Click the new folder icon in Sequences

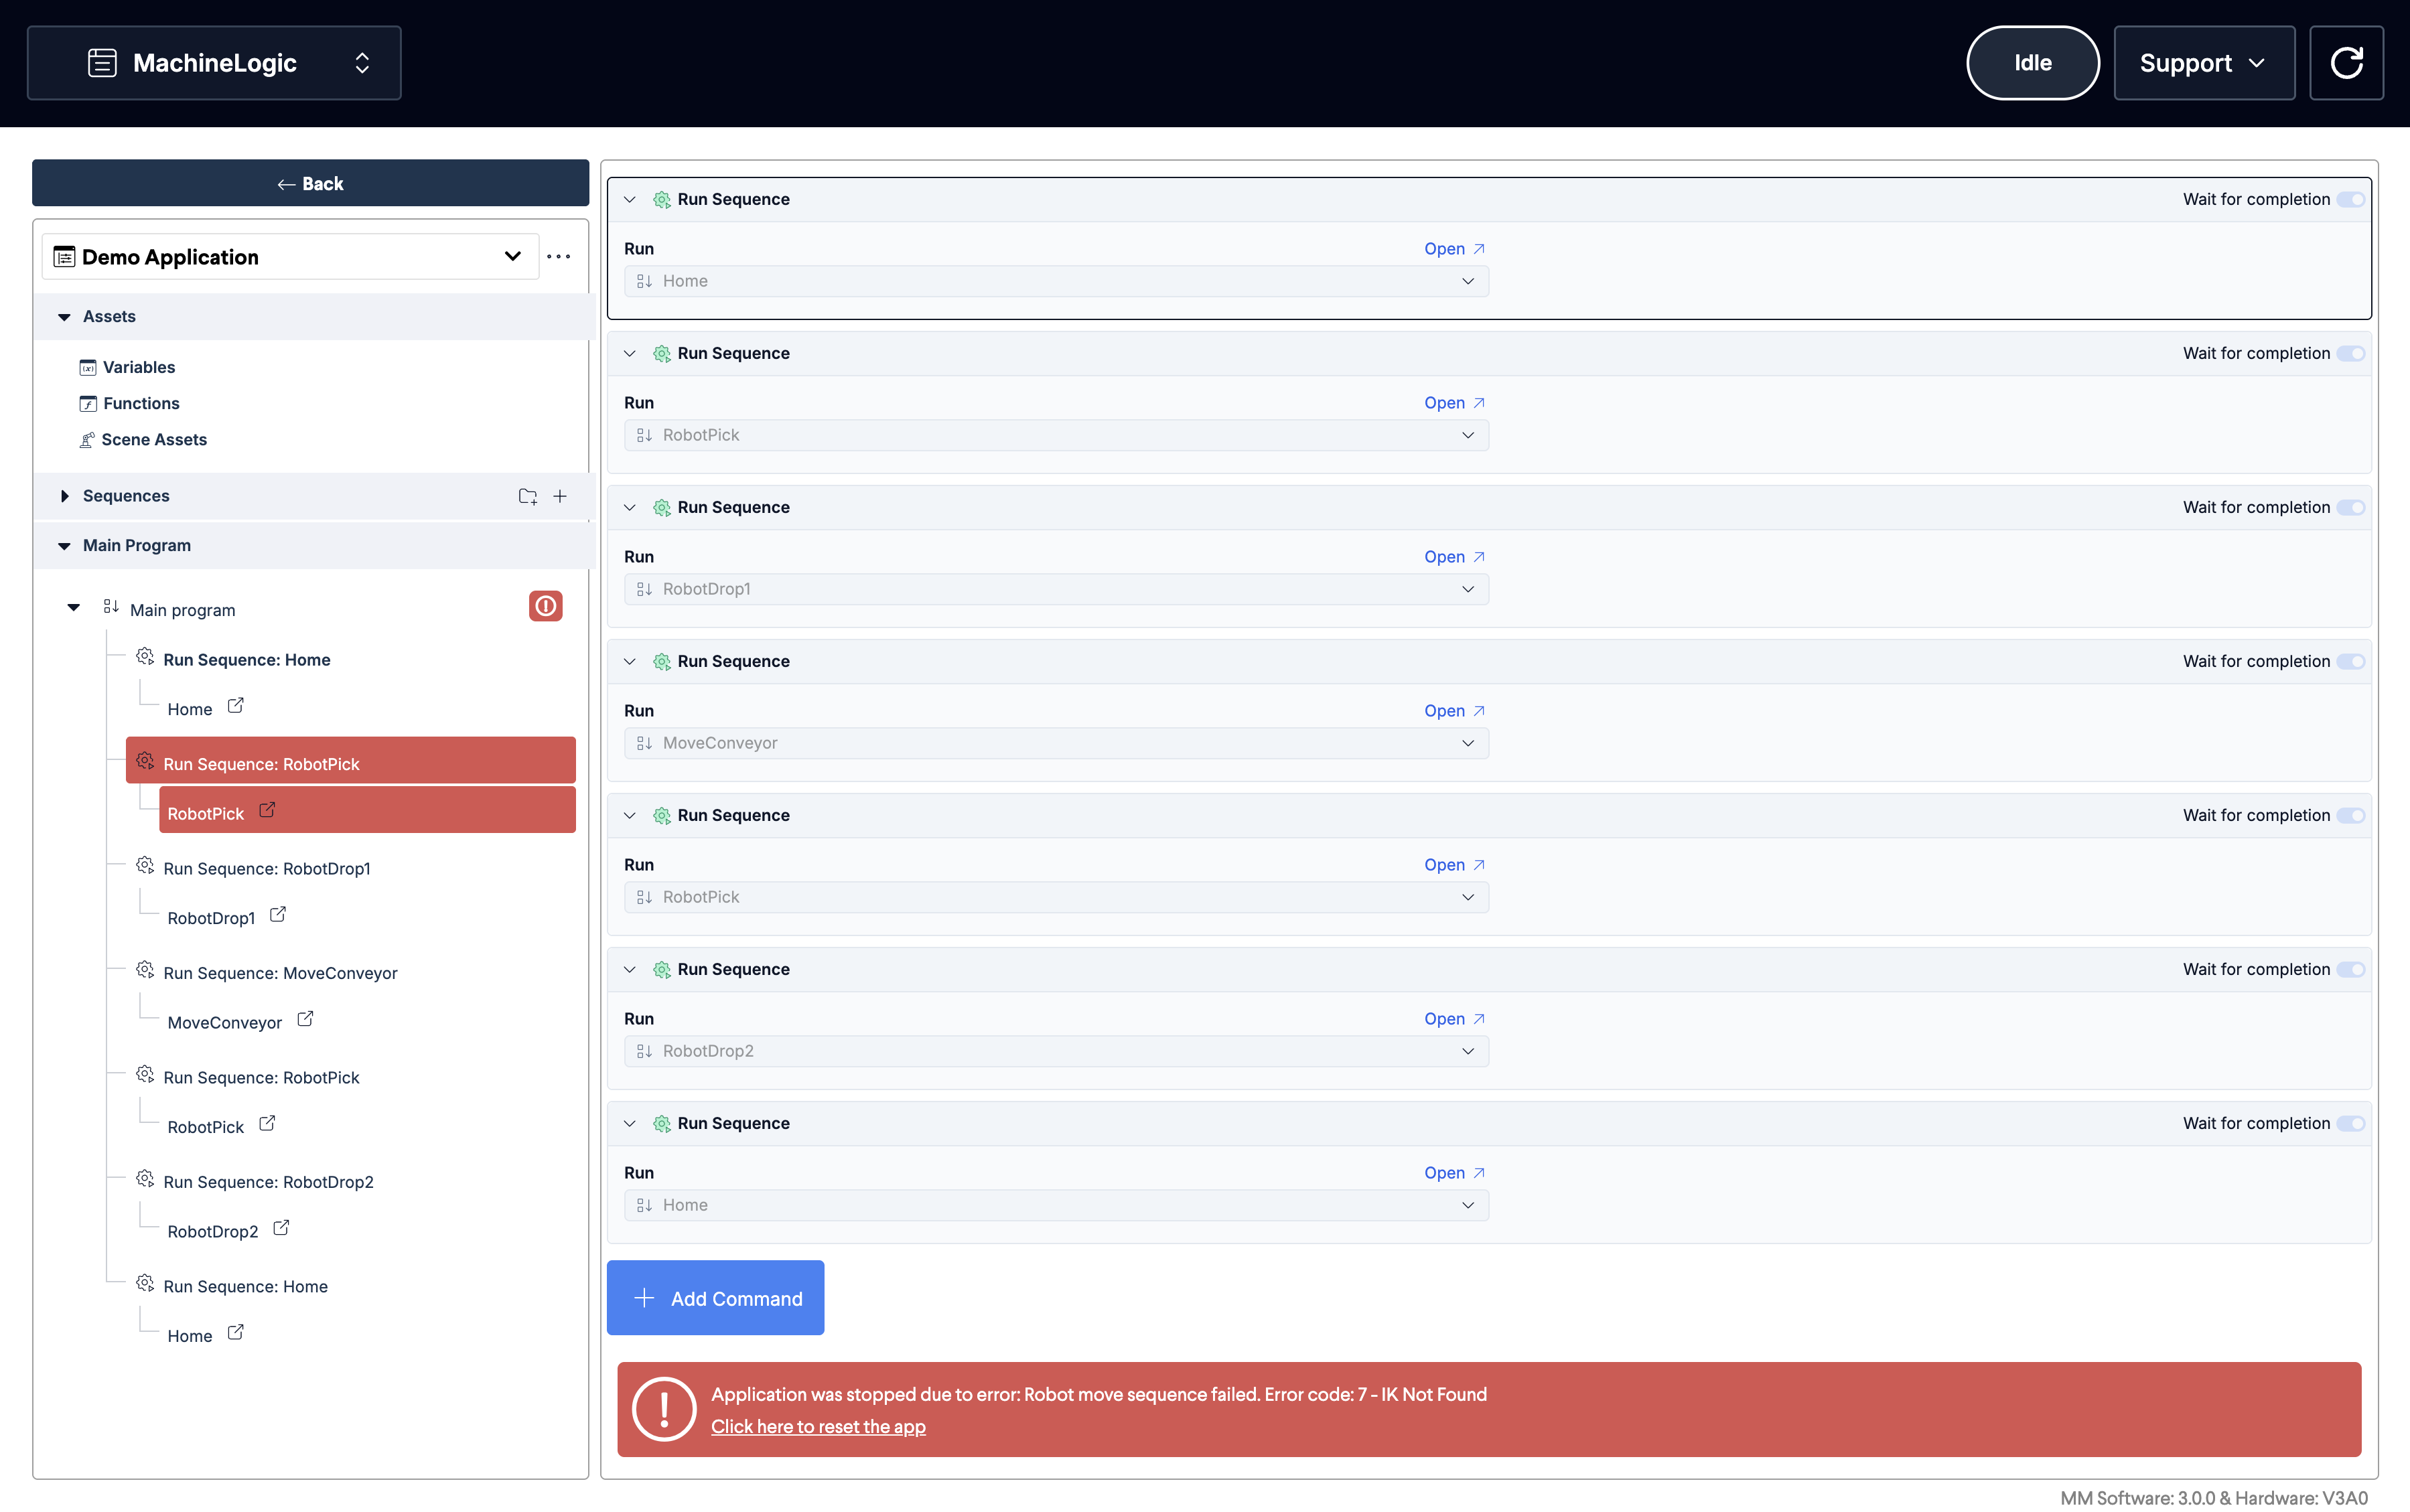coord(528,496)
